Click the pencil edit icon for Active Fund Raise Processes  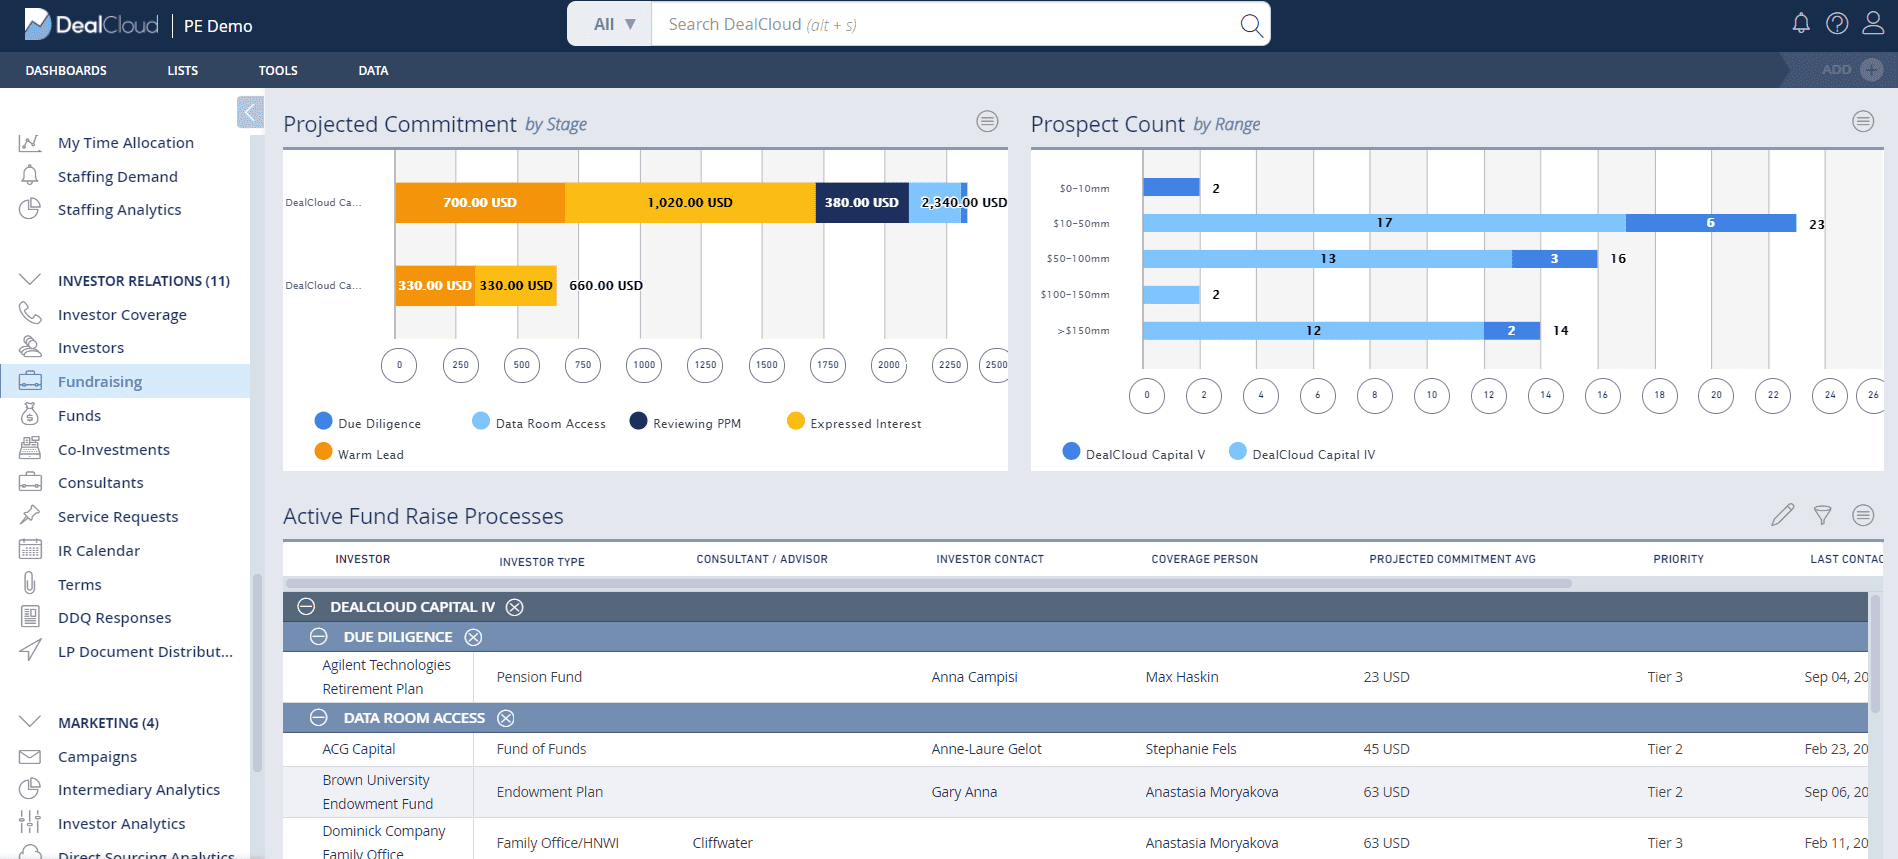click(1782, 515)
